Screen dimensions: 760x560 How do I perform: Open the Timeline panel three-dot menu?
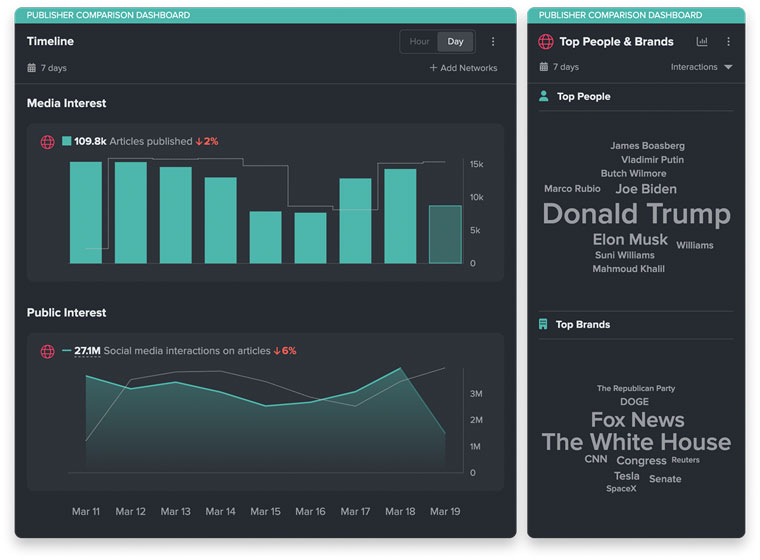coord(493,42)
